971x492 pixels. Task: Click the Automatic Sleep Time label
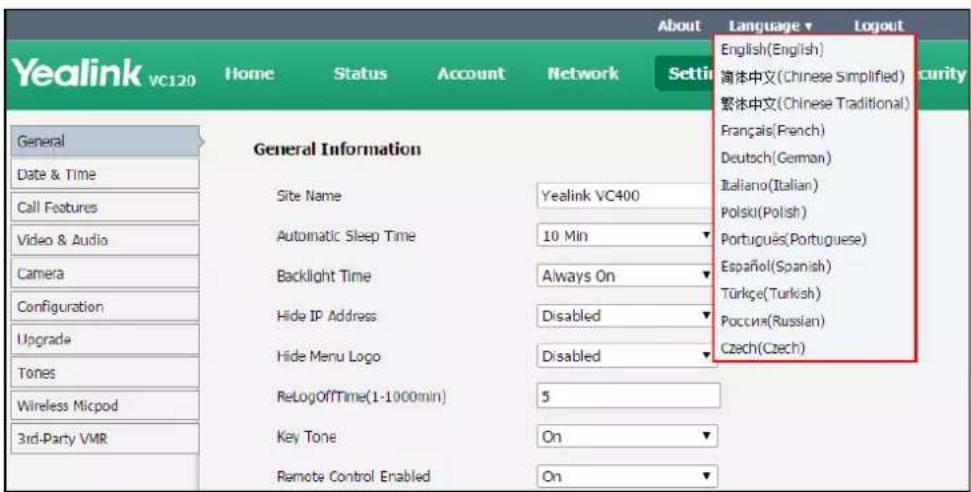pos(346,236)
